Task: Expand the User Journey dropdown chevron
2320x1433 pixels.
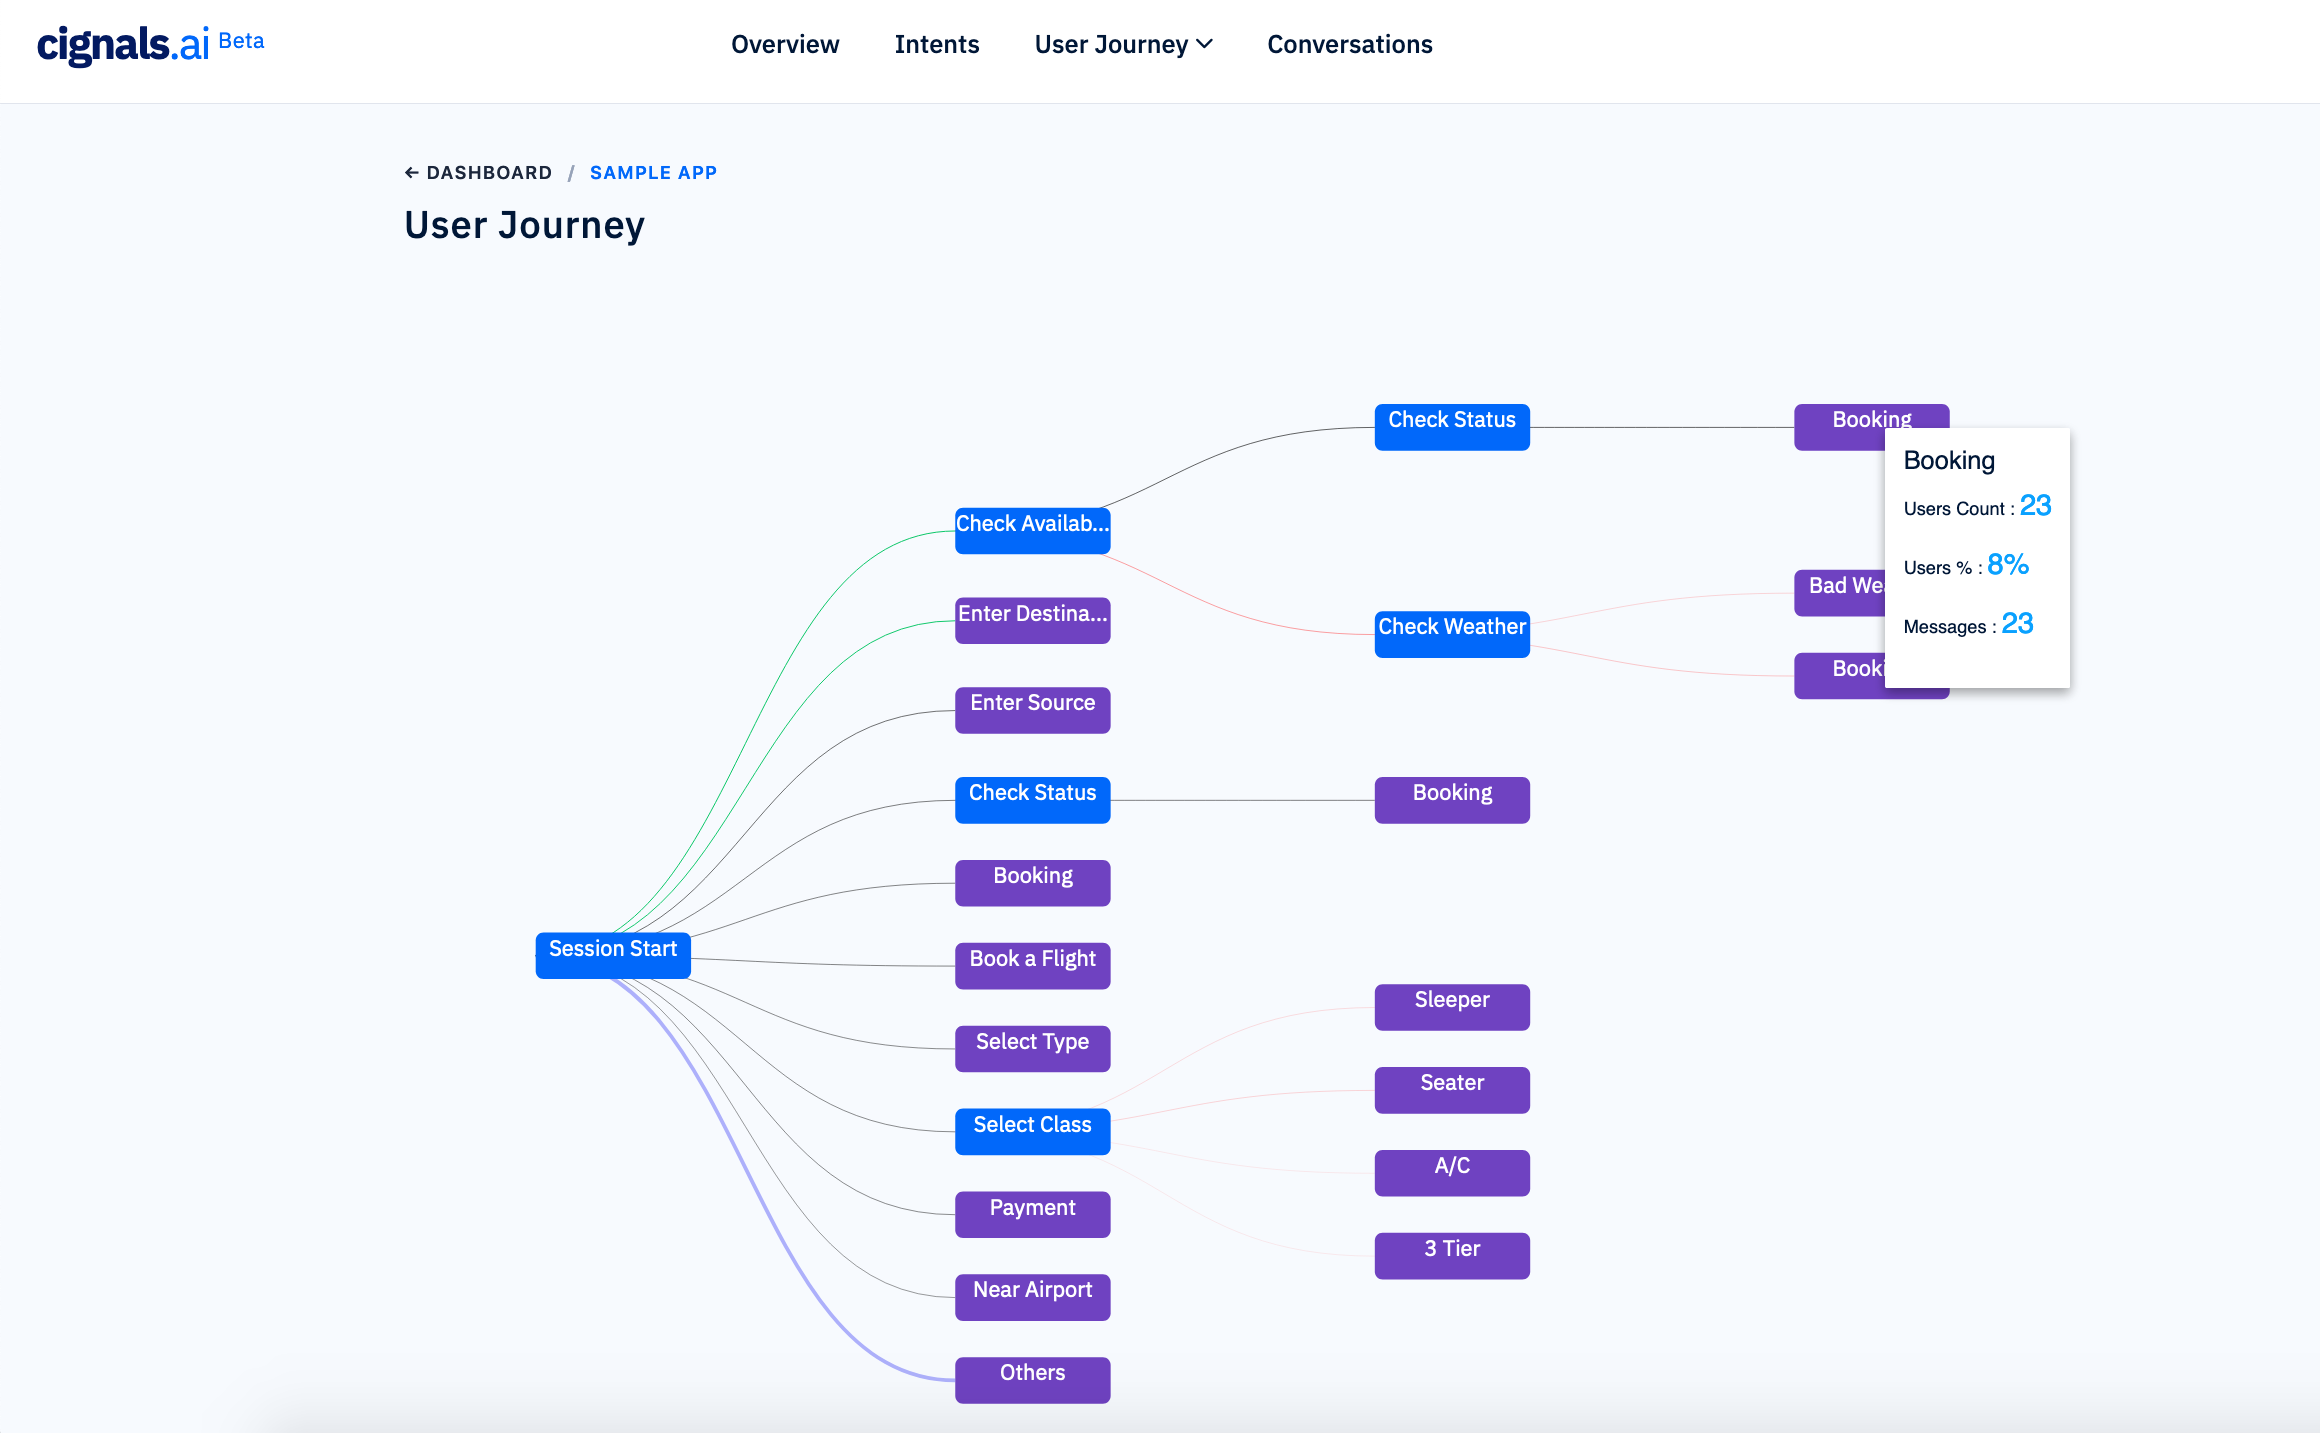Action: tap(1205, 44)
